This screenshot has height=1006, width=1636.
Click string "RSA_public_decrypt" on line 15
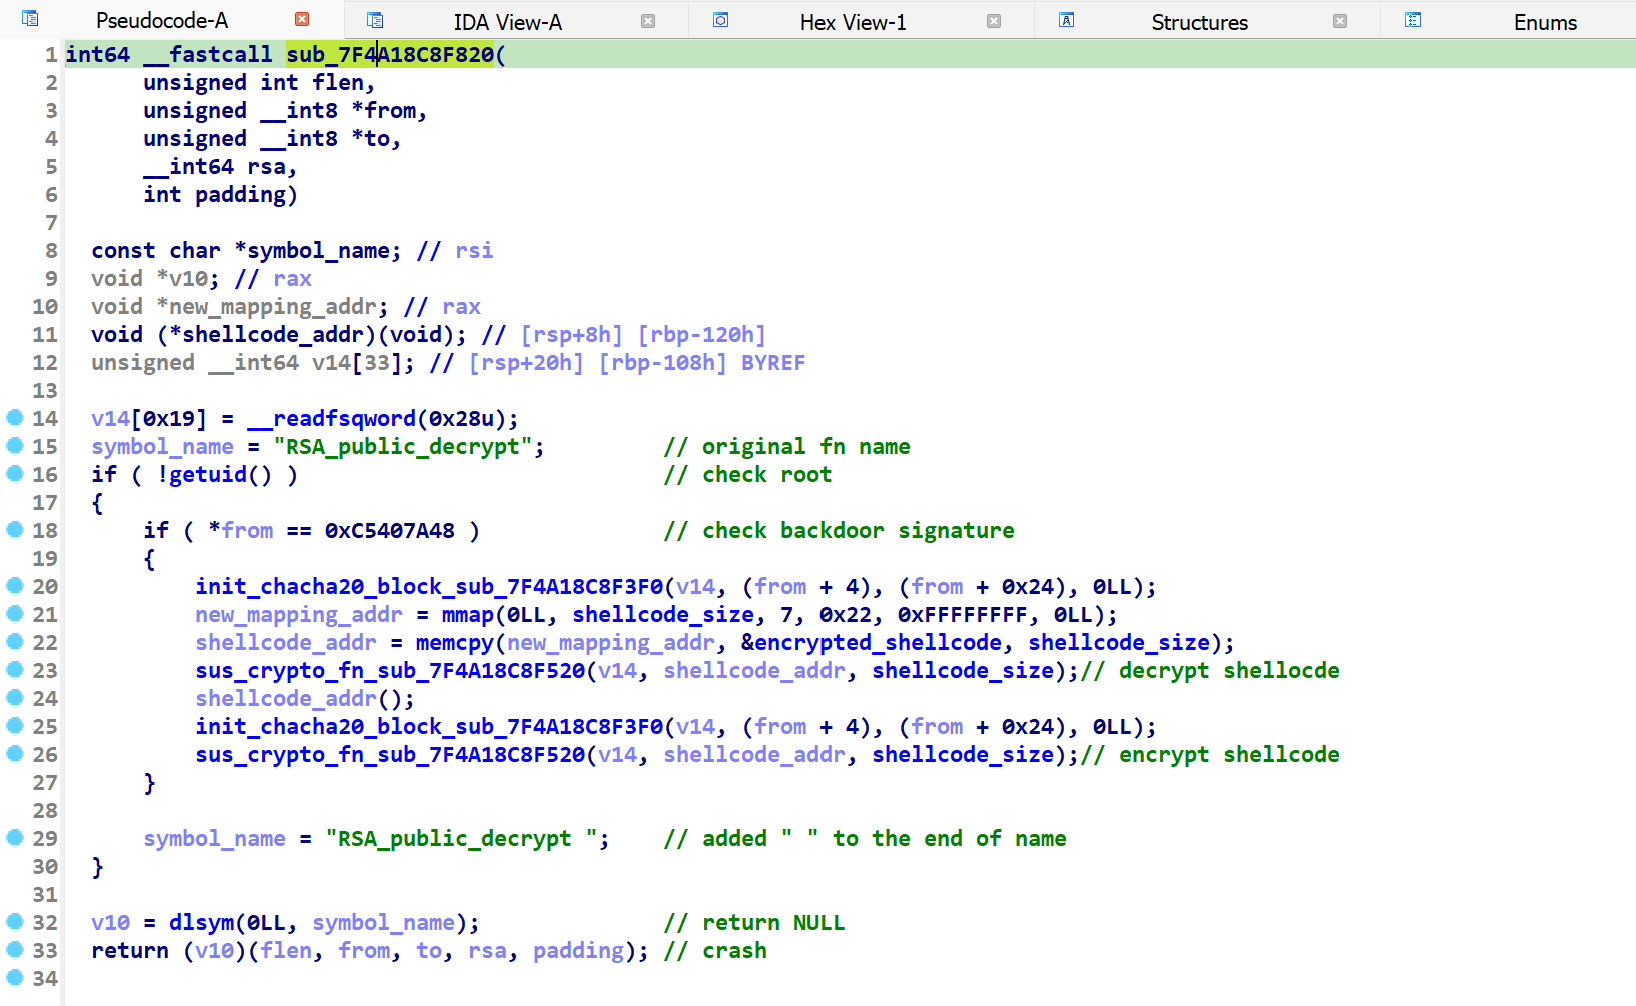(403, 446)
